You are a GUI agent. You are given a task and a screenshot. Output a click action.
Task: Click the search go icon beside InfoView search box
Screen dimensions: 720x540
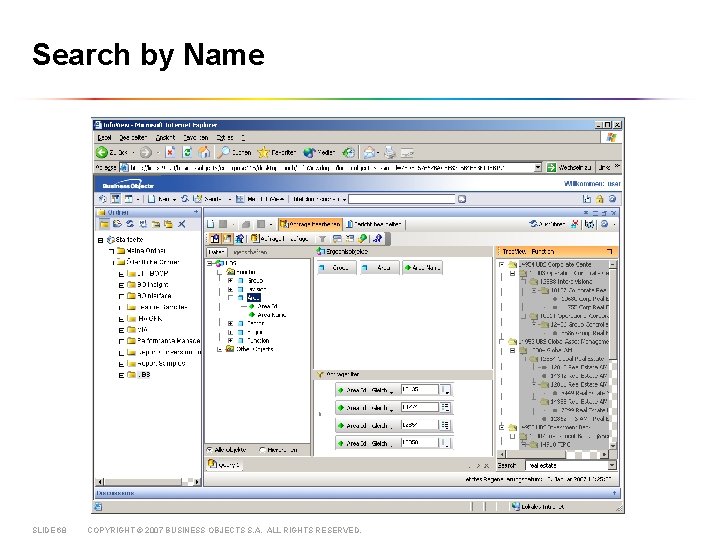tap(462, 199)
